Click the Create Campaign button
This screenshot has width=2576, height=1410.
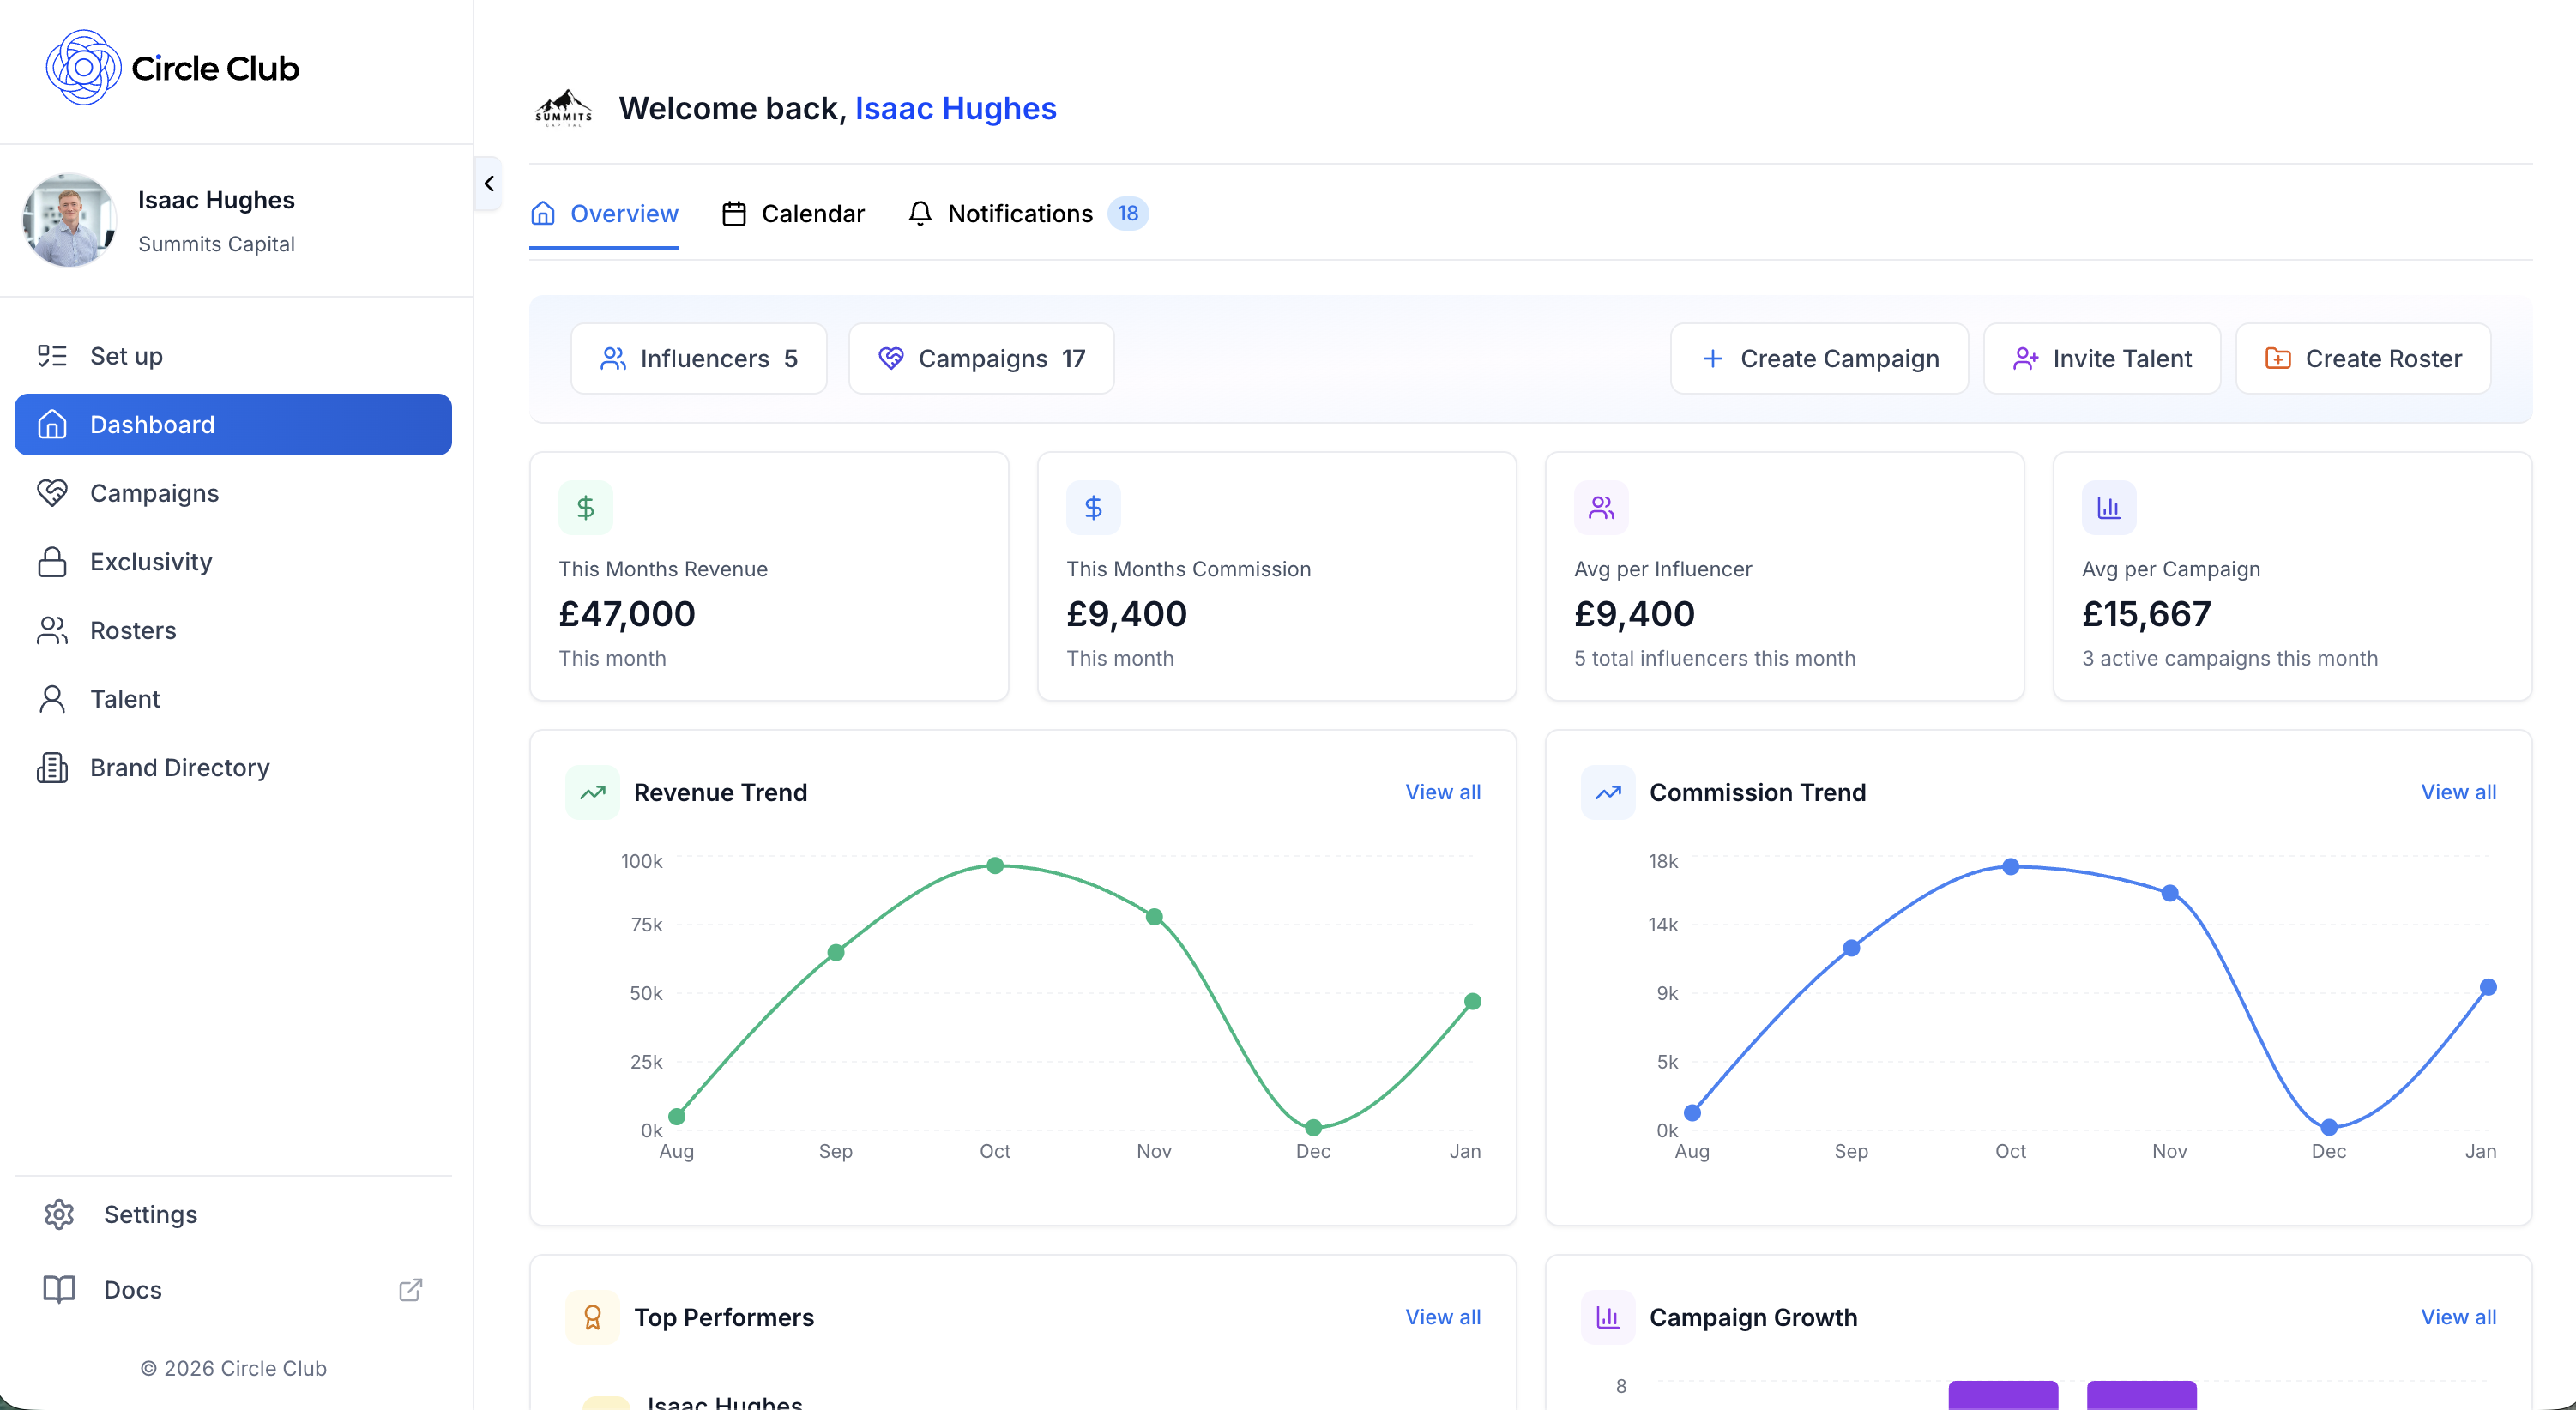(1819, 358)
